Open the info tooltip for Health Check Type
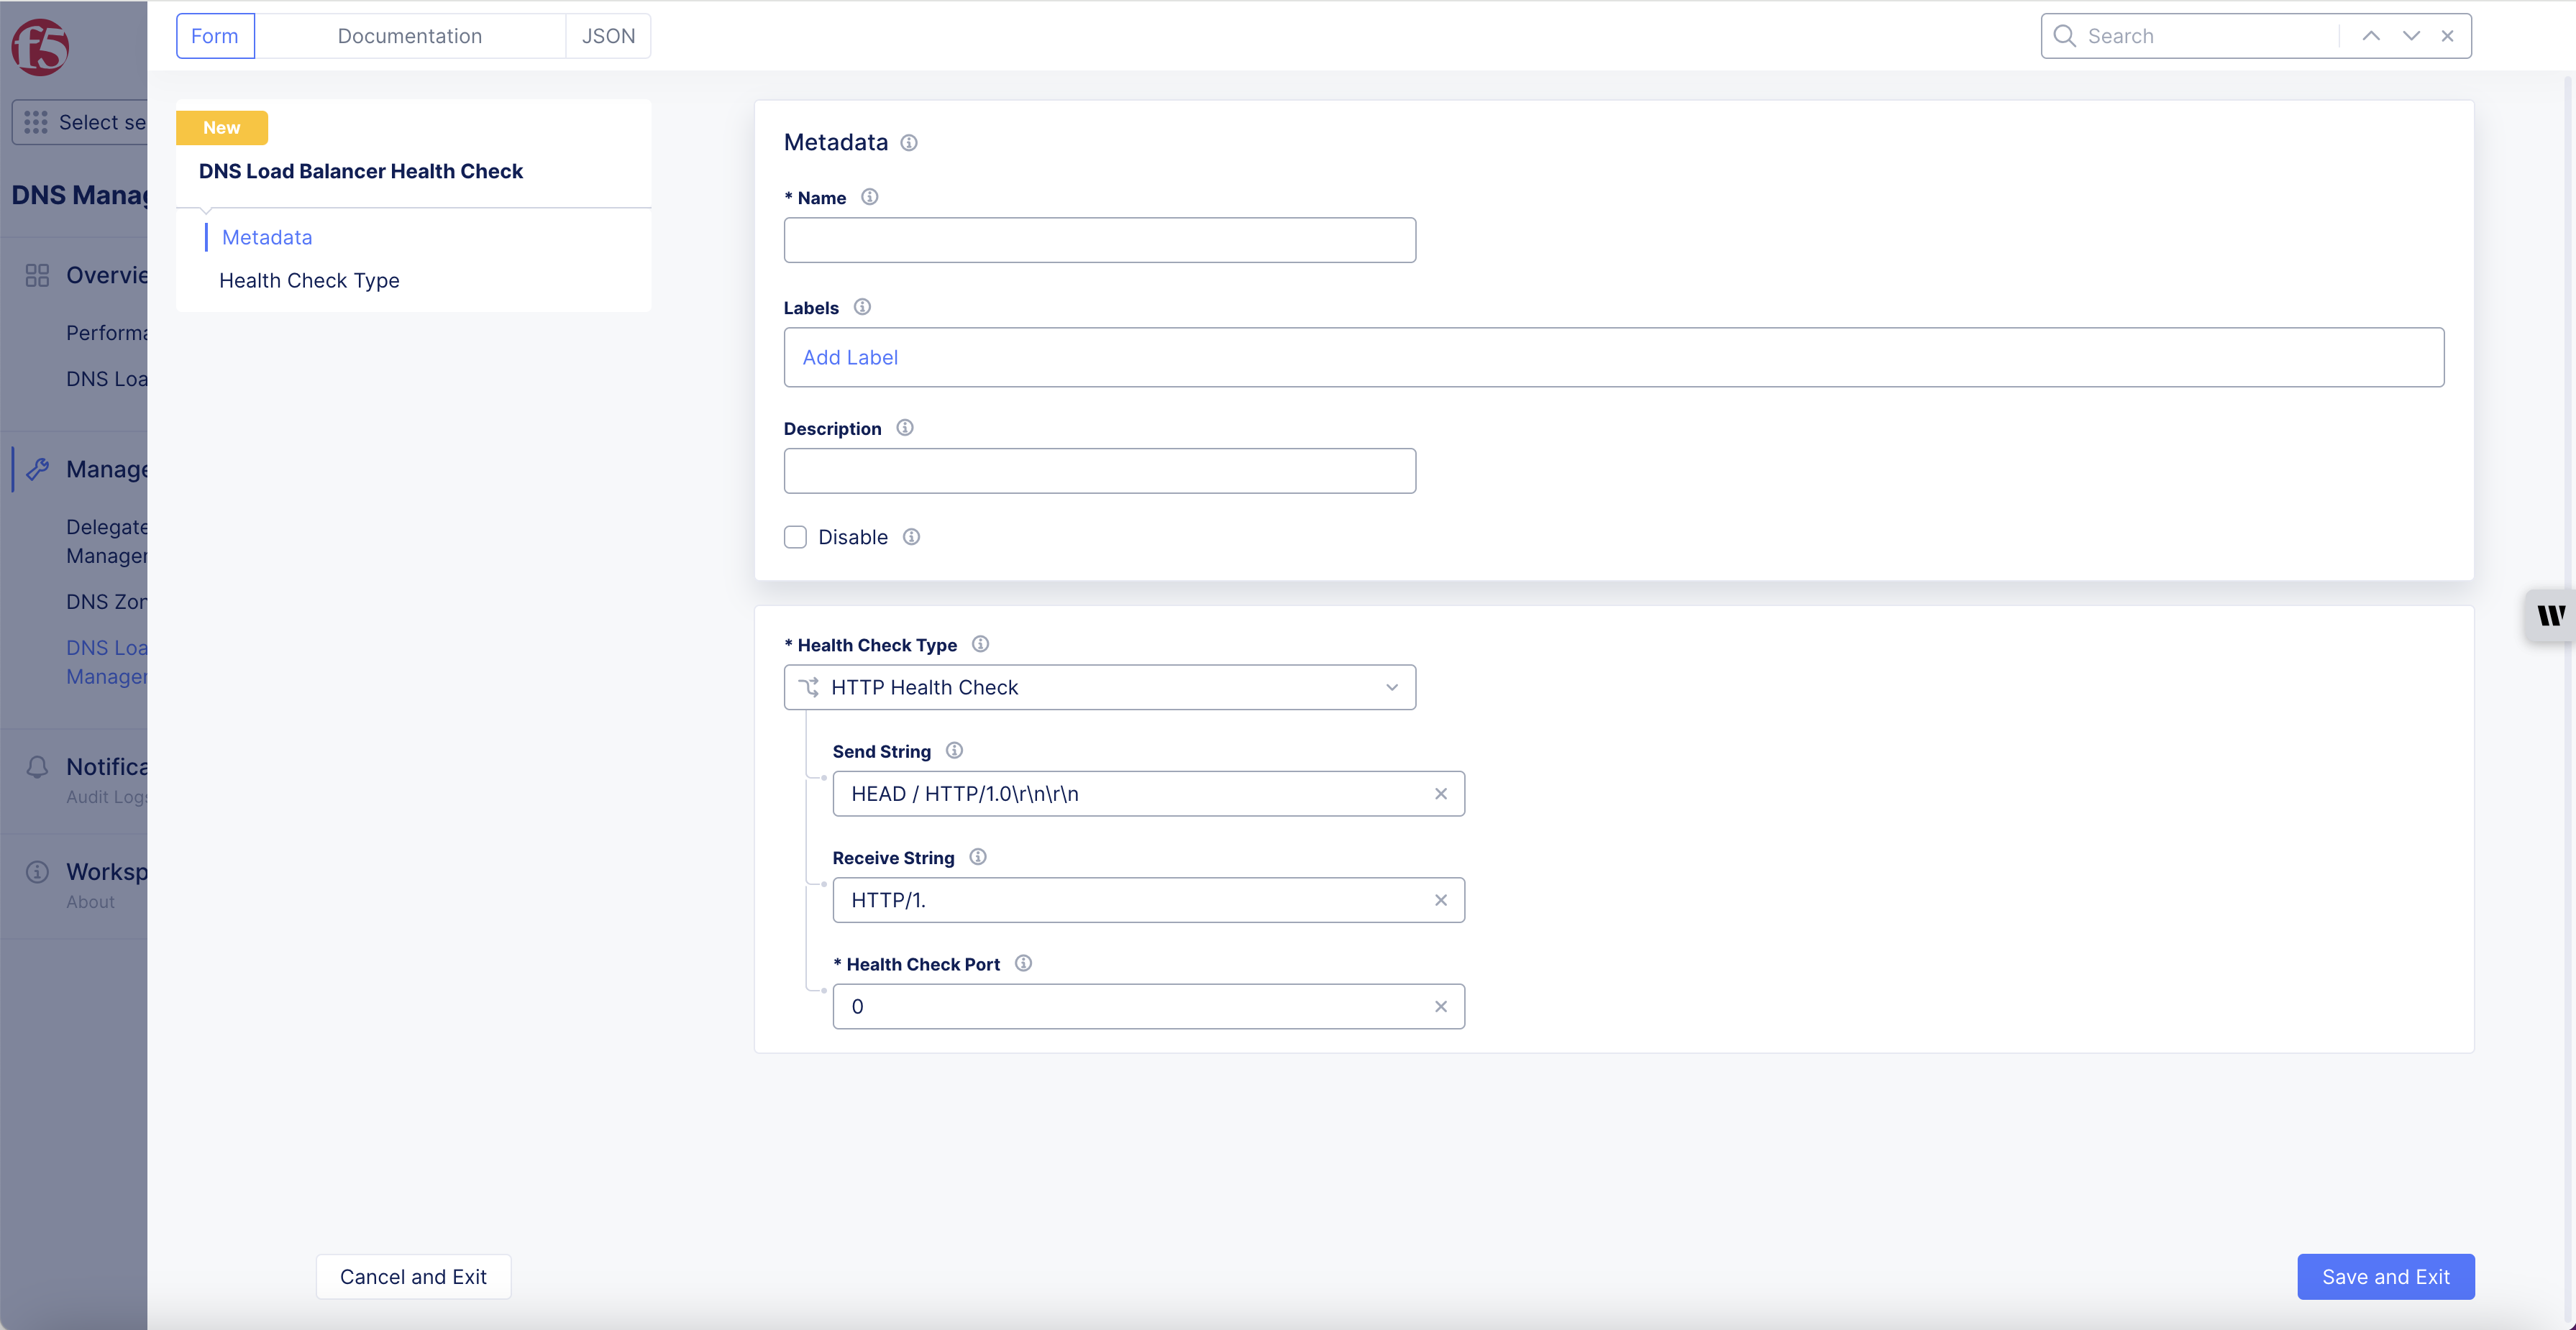Screen dimensions: 2576x1330 coord(980,644)
